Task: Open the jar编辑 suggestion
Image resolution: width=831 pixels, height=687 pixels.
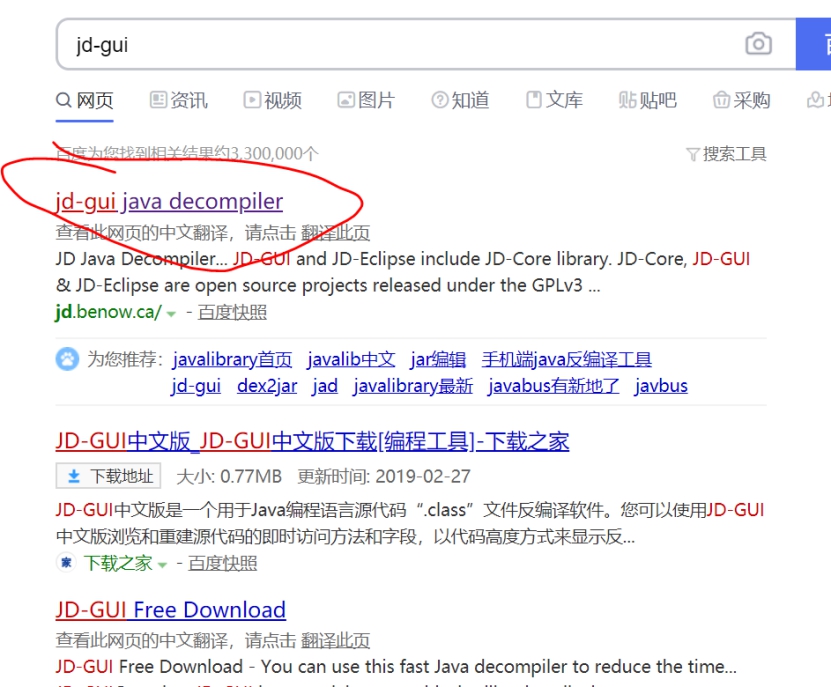Action: 438,360
